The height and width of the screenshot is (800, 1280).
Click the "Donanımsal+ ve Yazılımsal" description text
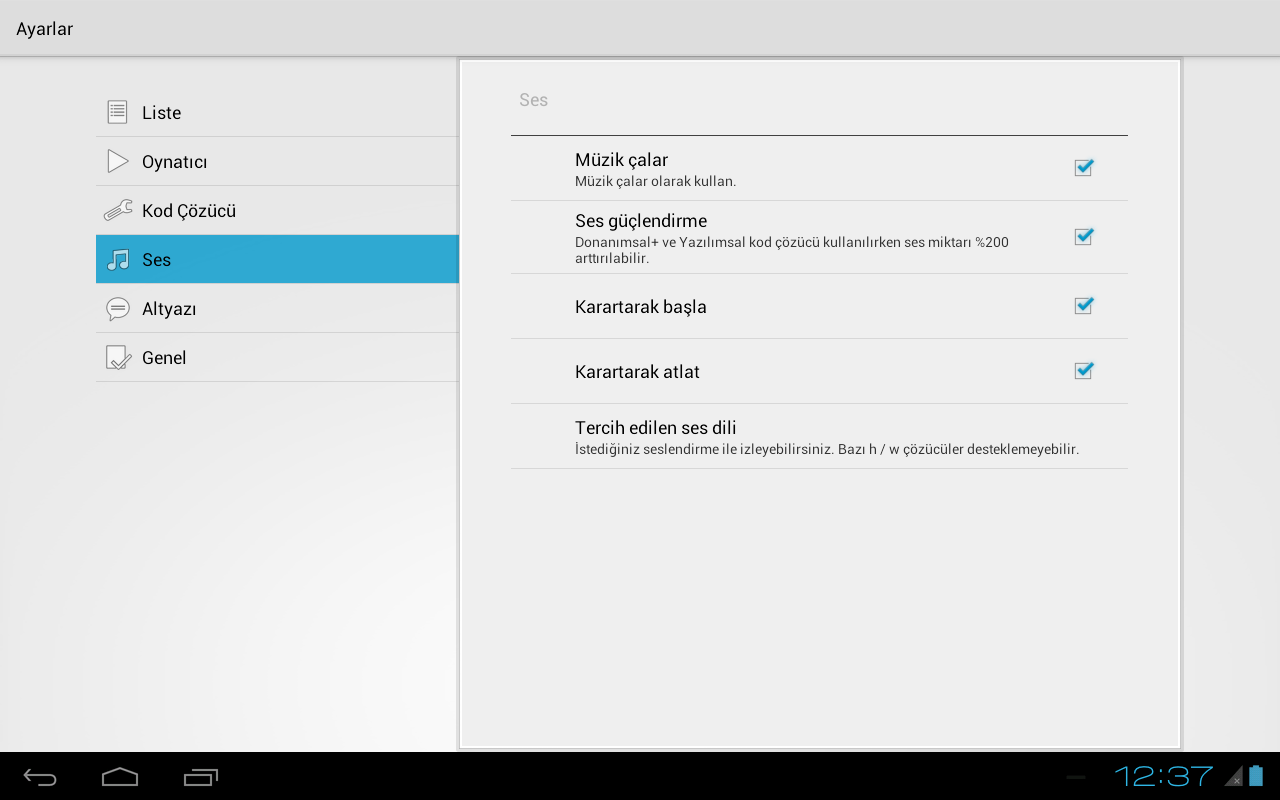(792, 250)
